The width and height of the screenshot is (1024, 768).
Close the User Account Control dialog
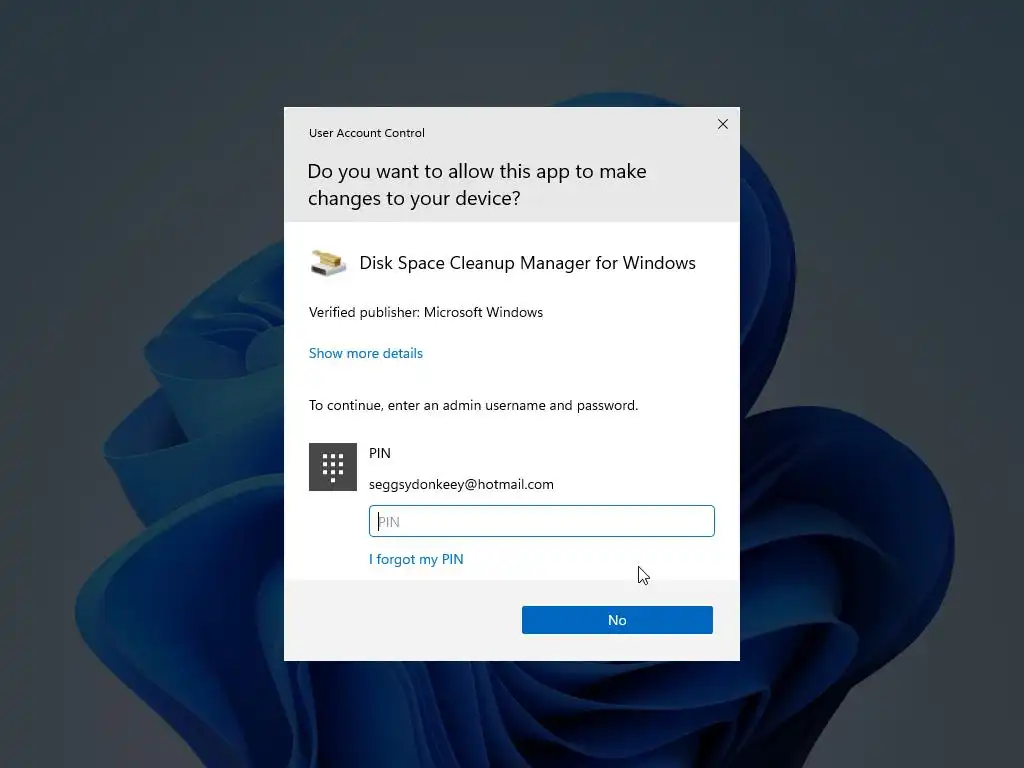click(x=722, y=124)
